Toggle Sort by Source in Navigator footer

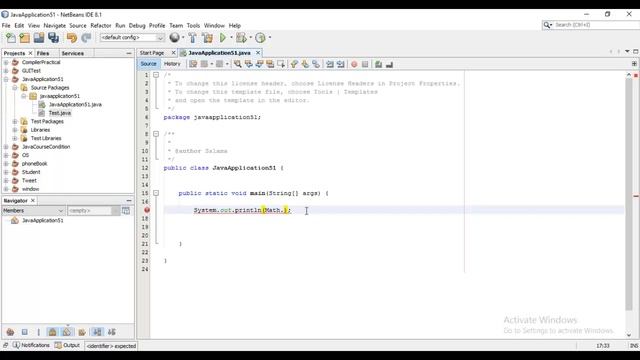click(112, 332)
